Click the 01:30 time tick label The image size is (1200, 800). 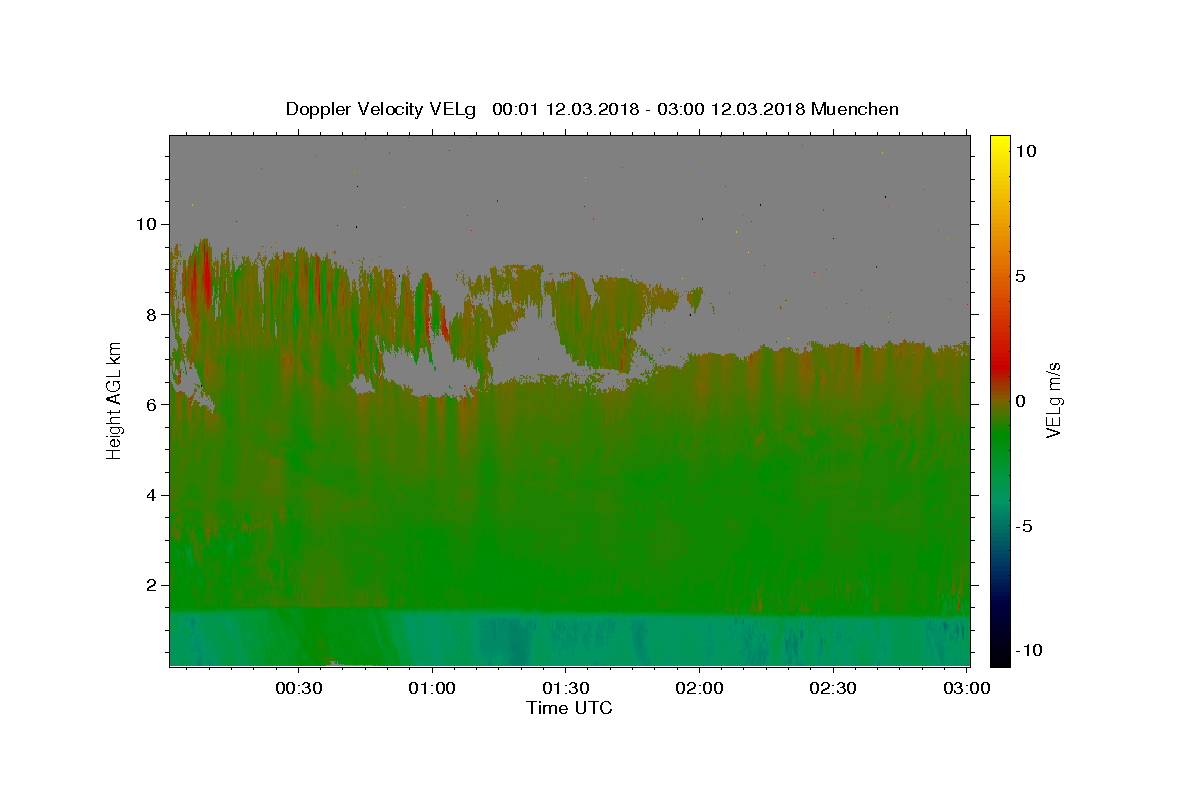pyautogui.click(x=565, y=689)
